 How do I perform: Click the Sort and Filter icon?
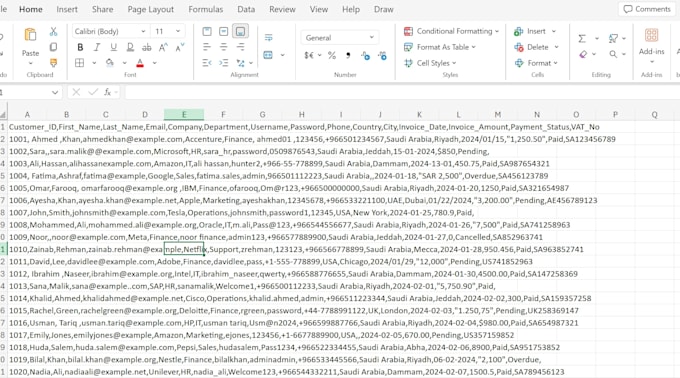pos(613,39)
